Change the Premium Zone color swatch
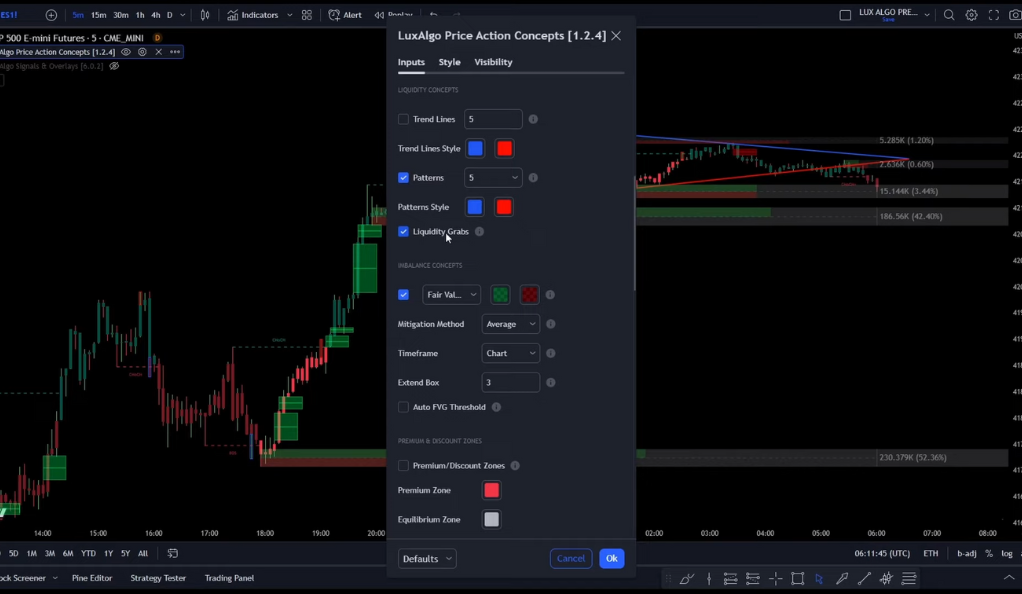Image resolution: width=1022 pixels, height=594 pixels. [x=491, y=490]
